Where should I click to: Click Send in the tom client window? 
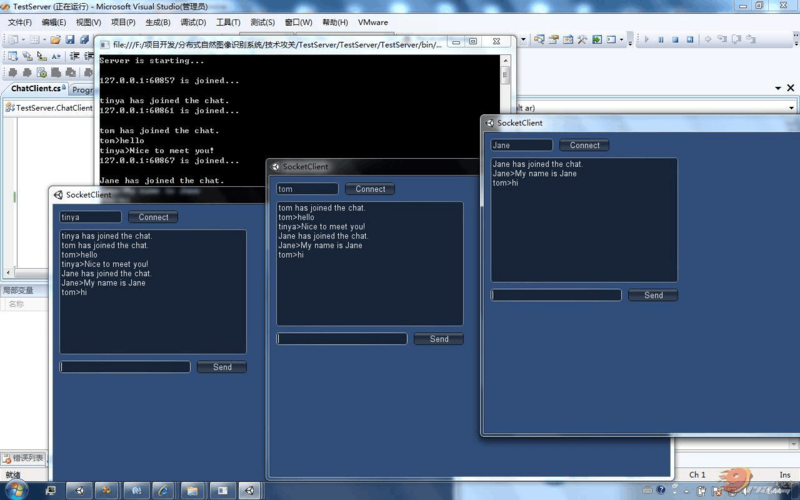pos(439,339)
